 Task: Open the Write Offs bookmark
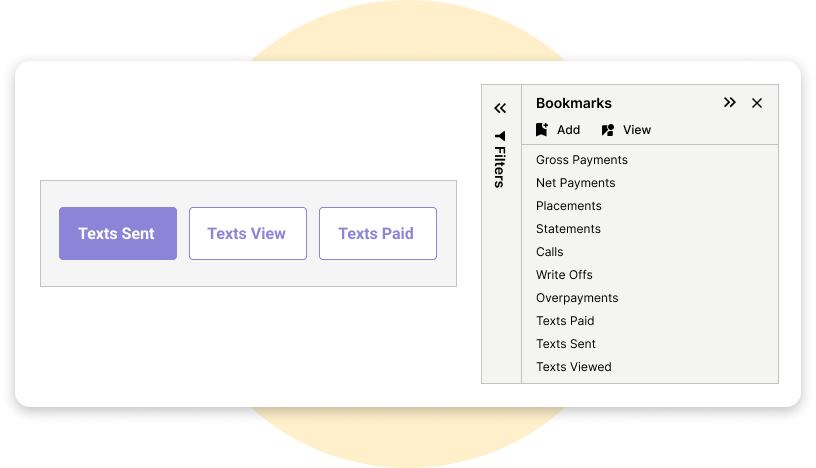(564, 275)
